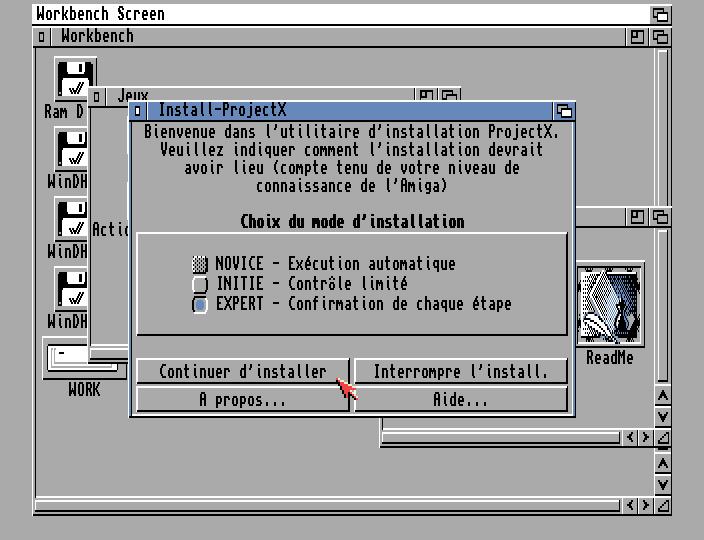Select the first WinDH disk icon
The width and height of the screenshot is (704, 540).
pyautogui.click(x=72, y=149)
